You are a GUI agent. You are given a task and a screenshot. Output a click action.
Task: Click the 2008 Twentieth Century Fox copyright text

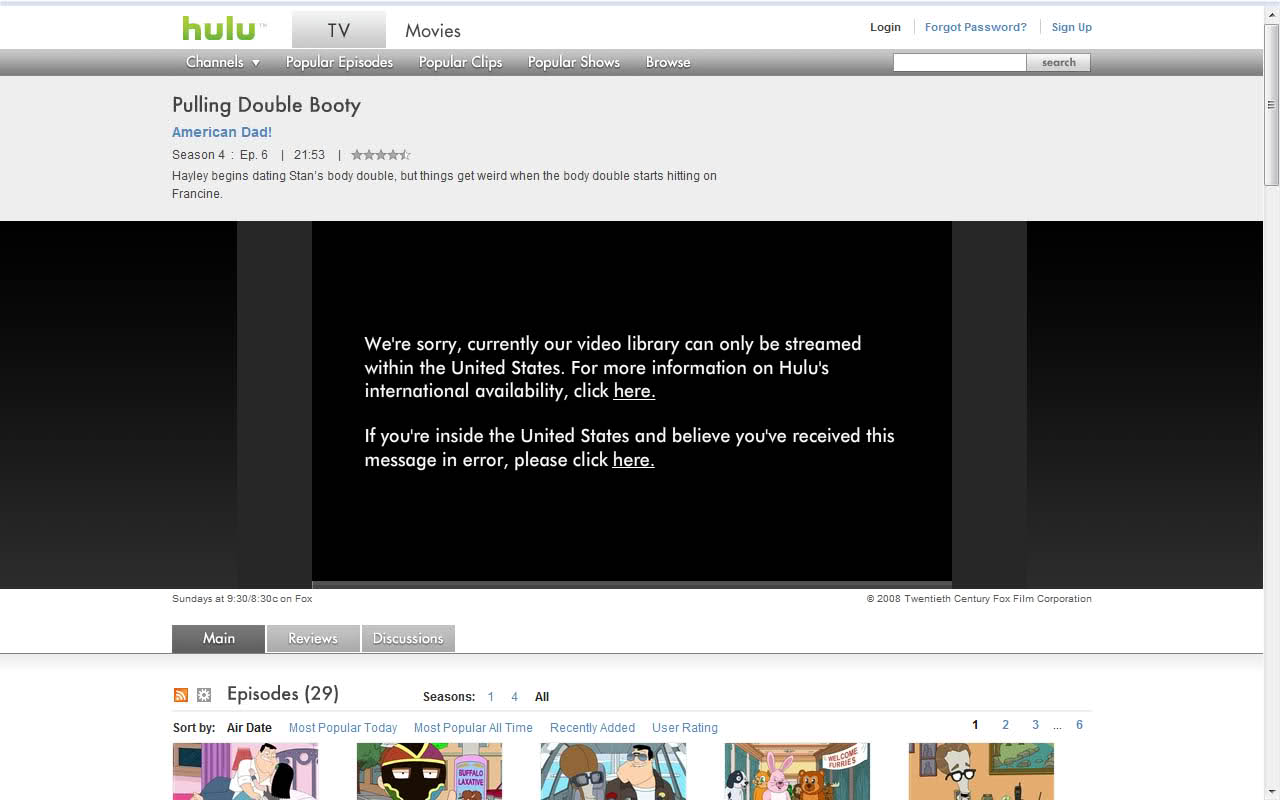coord(979,599)
